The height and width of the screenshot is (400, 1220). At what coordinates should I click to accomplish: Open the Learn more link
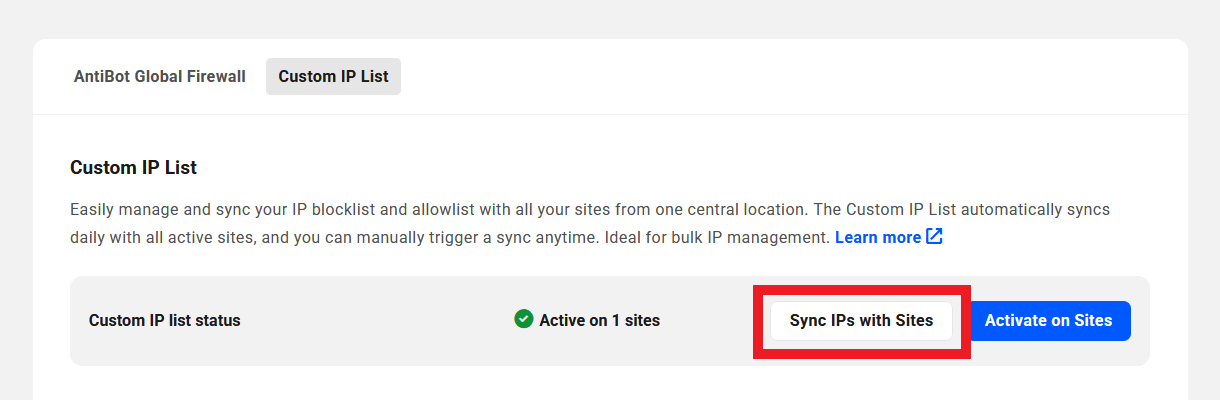pyautogui.click(x=877, y=238)
